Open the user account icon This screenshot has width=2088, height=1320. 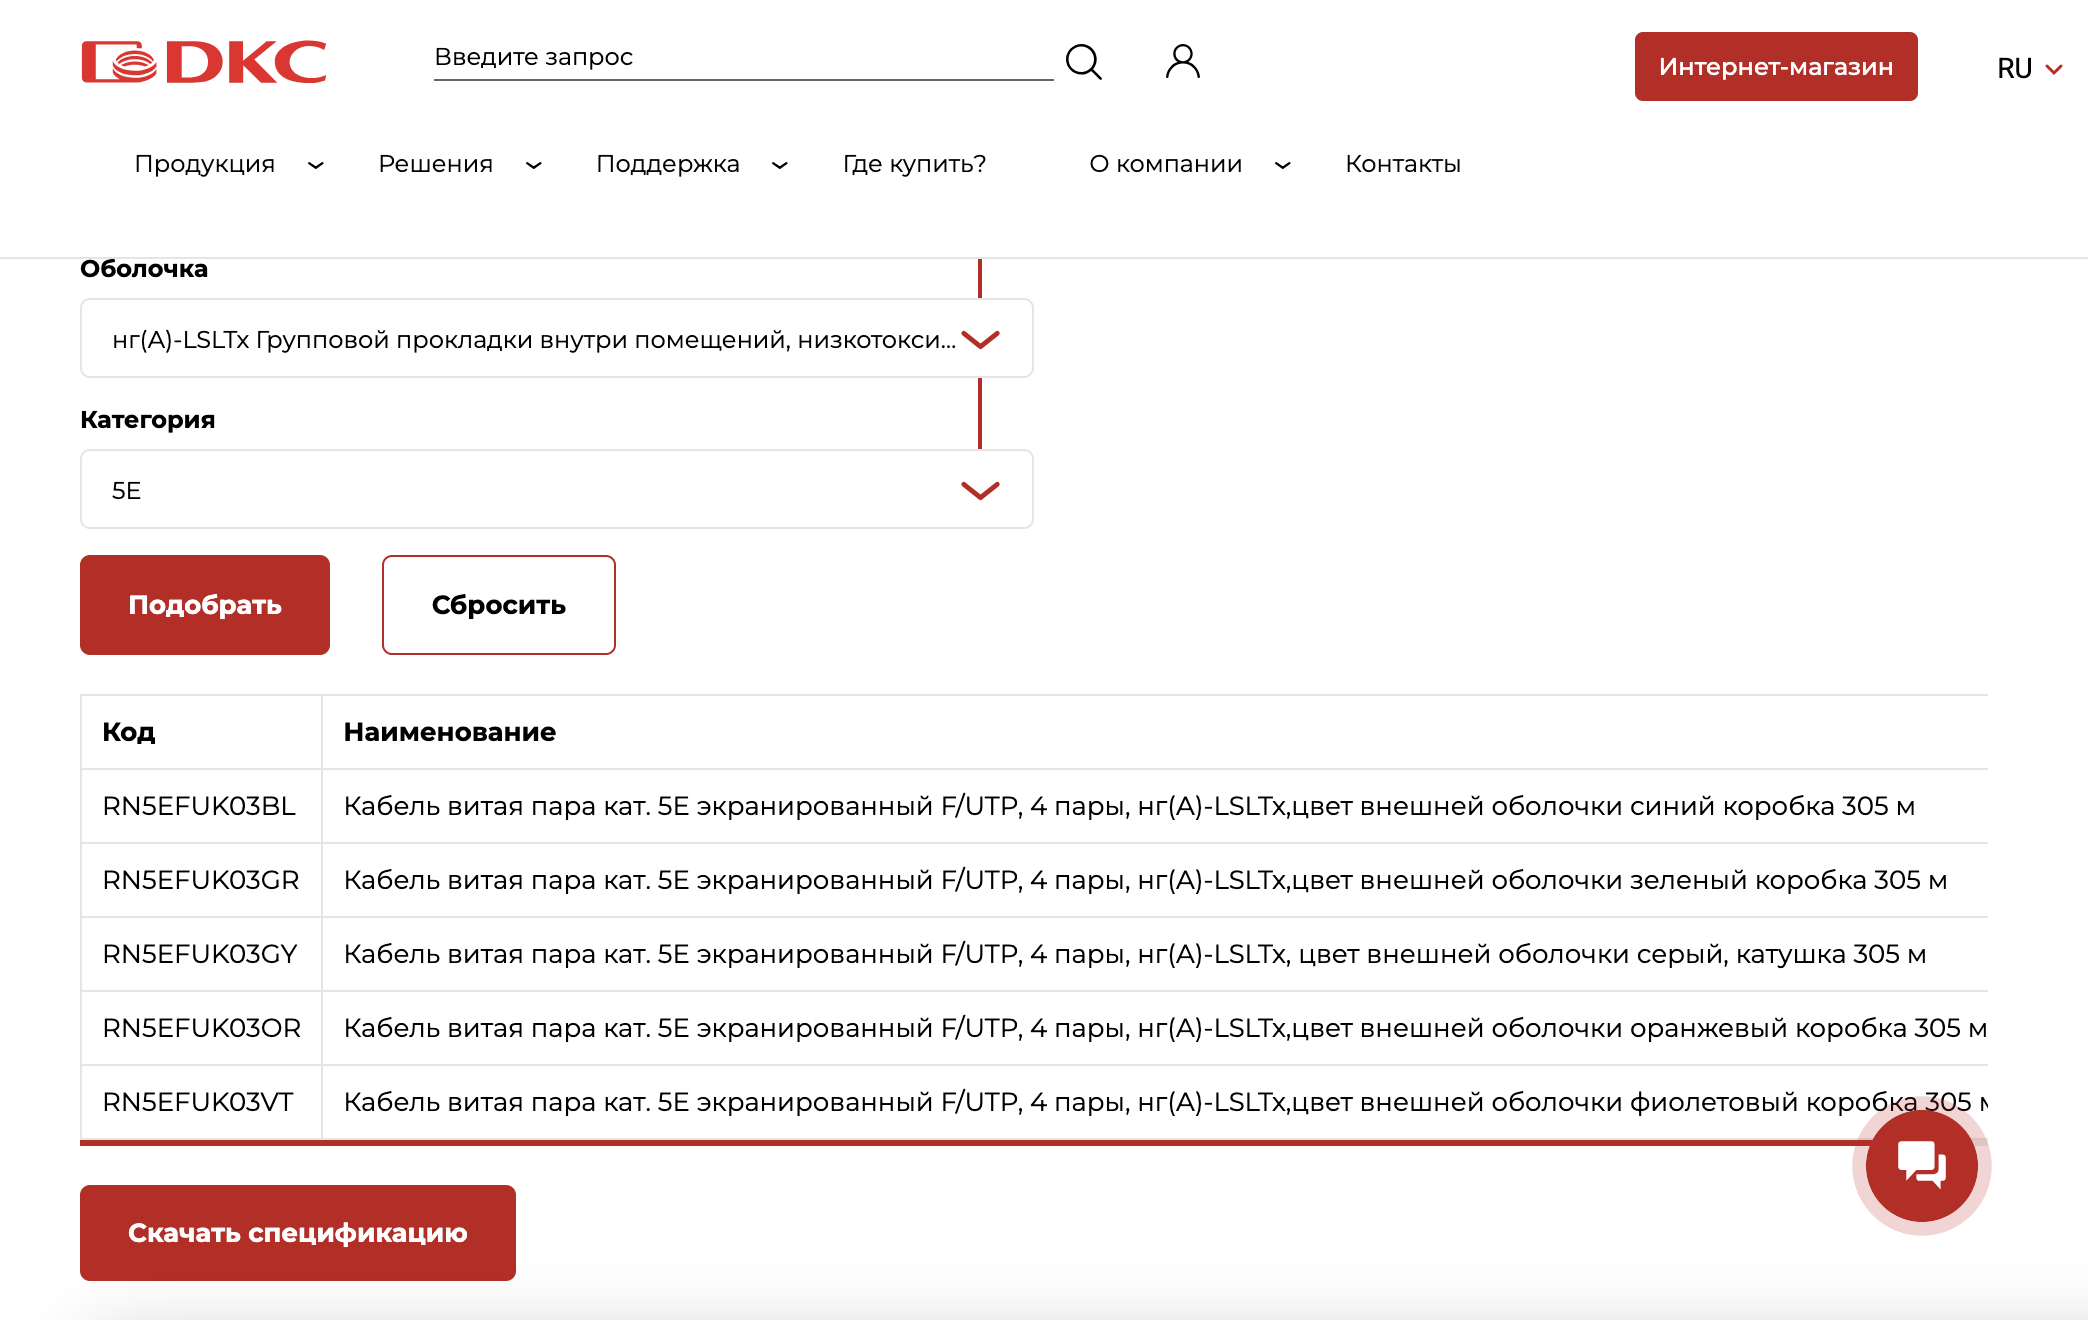pyautogui.click(x=1183, y=62)
